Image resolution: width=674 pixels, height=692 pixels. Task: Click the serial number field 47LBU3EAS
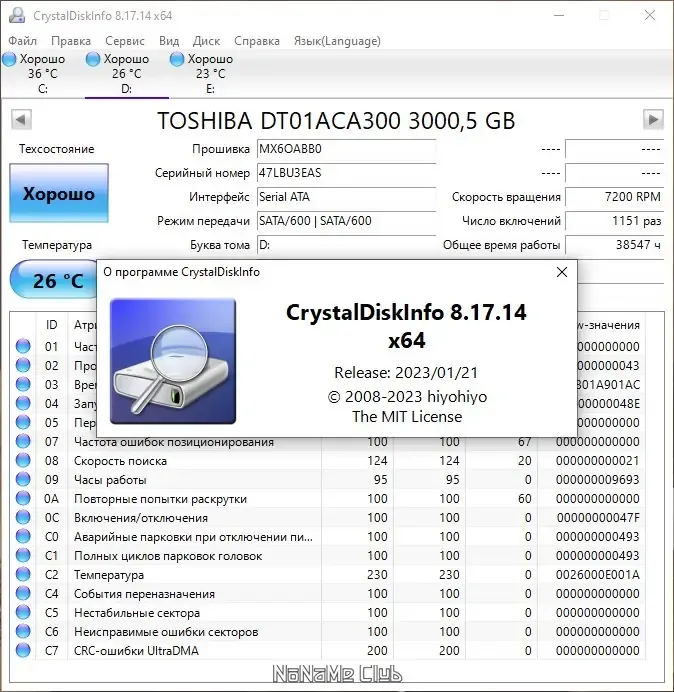[x=346, y=173]
